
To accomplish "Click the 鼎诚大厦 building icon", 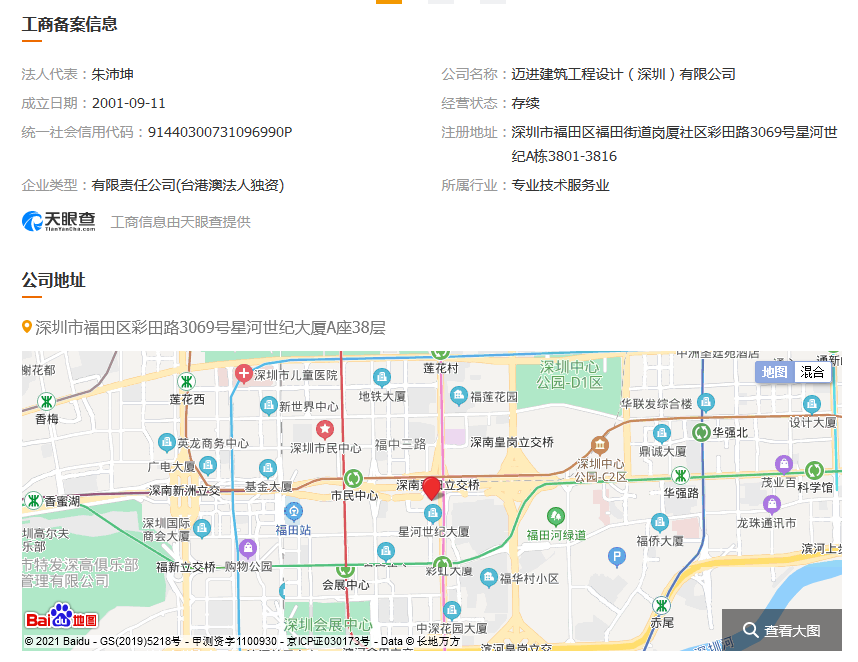I will pyautogui.click(x=662, y=434).
